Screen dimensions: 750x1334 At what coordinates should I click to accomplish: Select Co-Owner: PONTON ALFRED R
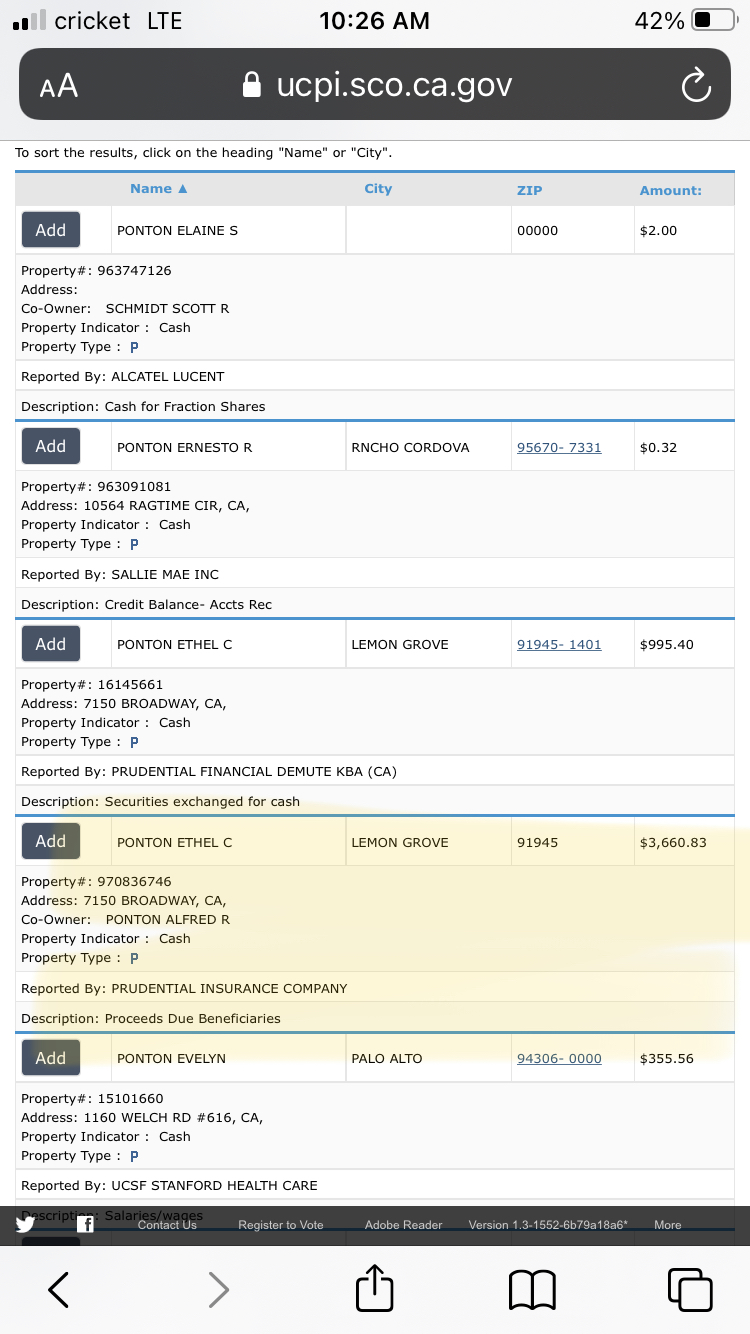(x=125, y=920)
